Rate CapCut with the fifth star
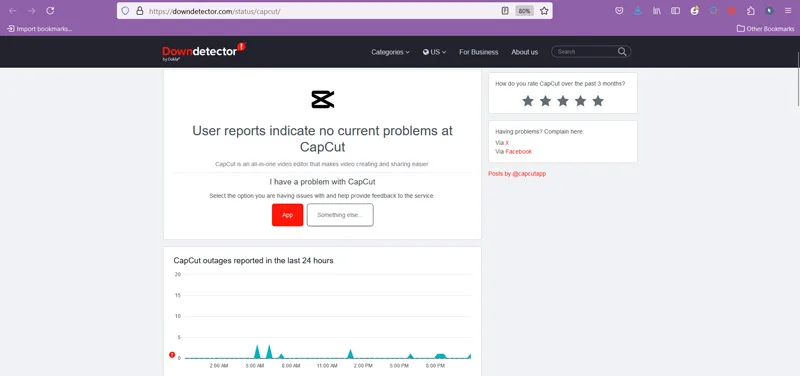This screenshot has width=800, height=376. (598, 101)
